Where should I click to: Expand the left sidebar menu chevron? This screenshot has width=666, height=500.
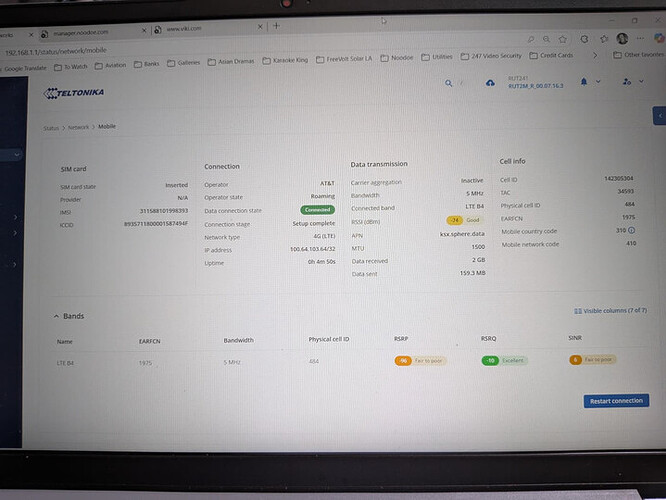(x=16, y=155)
